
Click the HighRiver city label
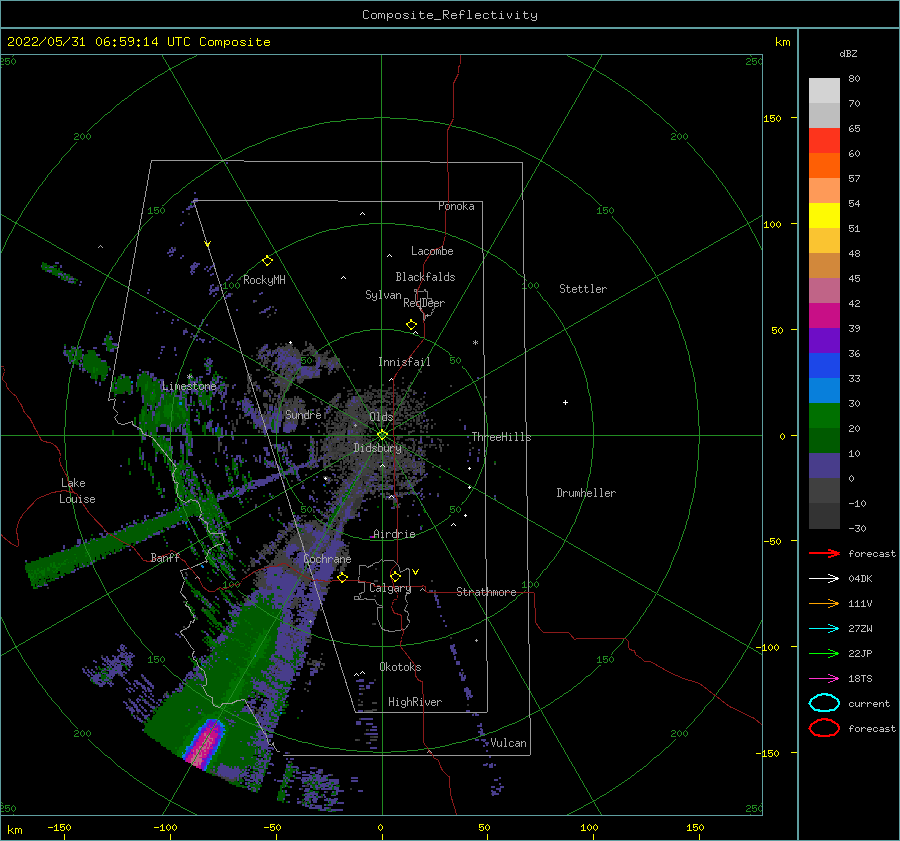point(415,702)
